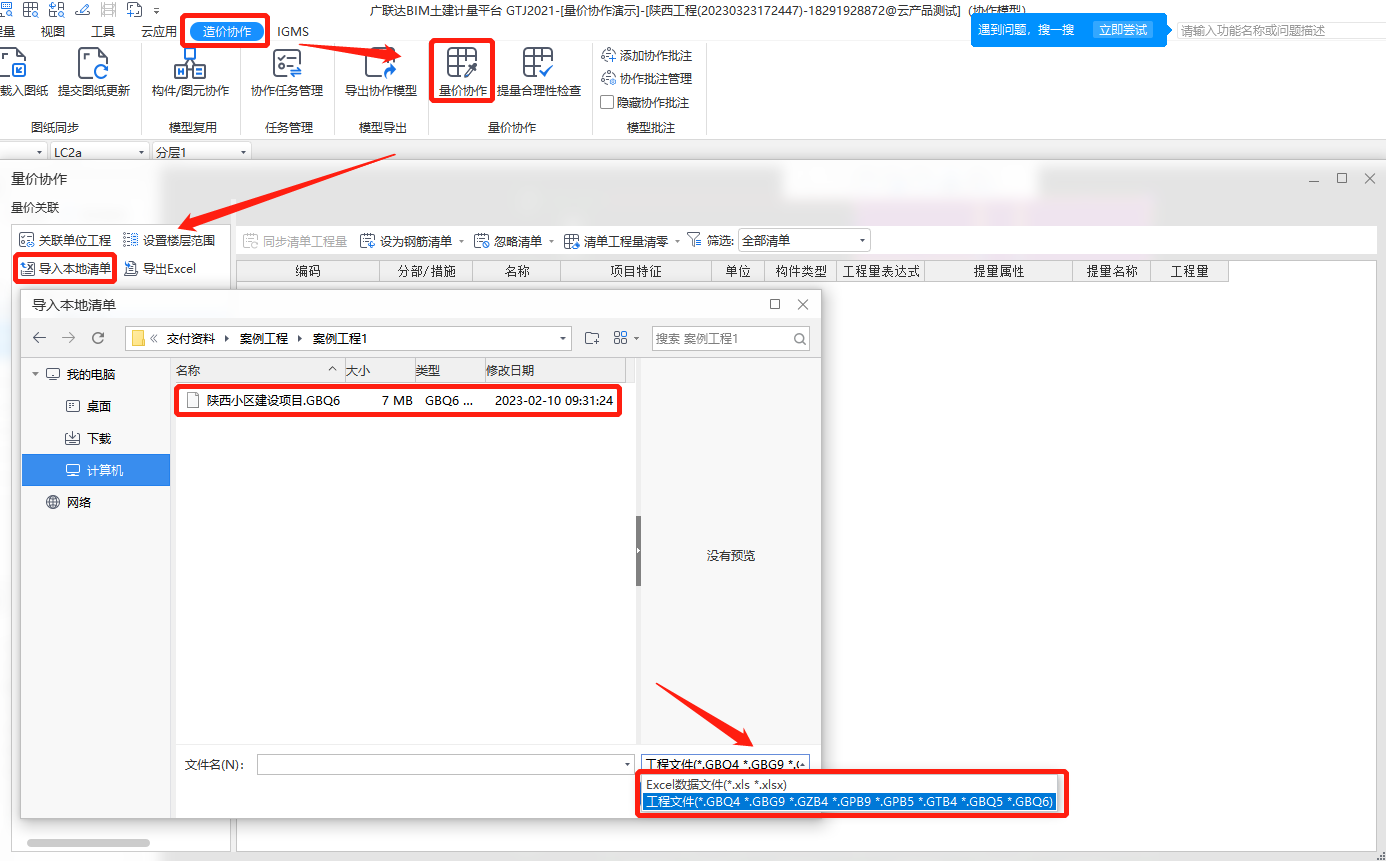
Task: Open the 云应用 tab
Action: (159, 32)
